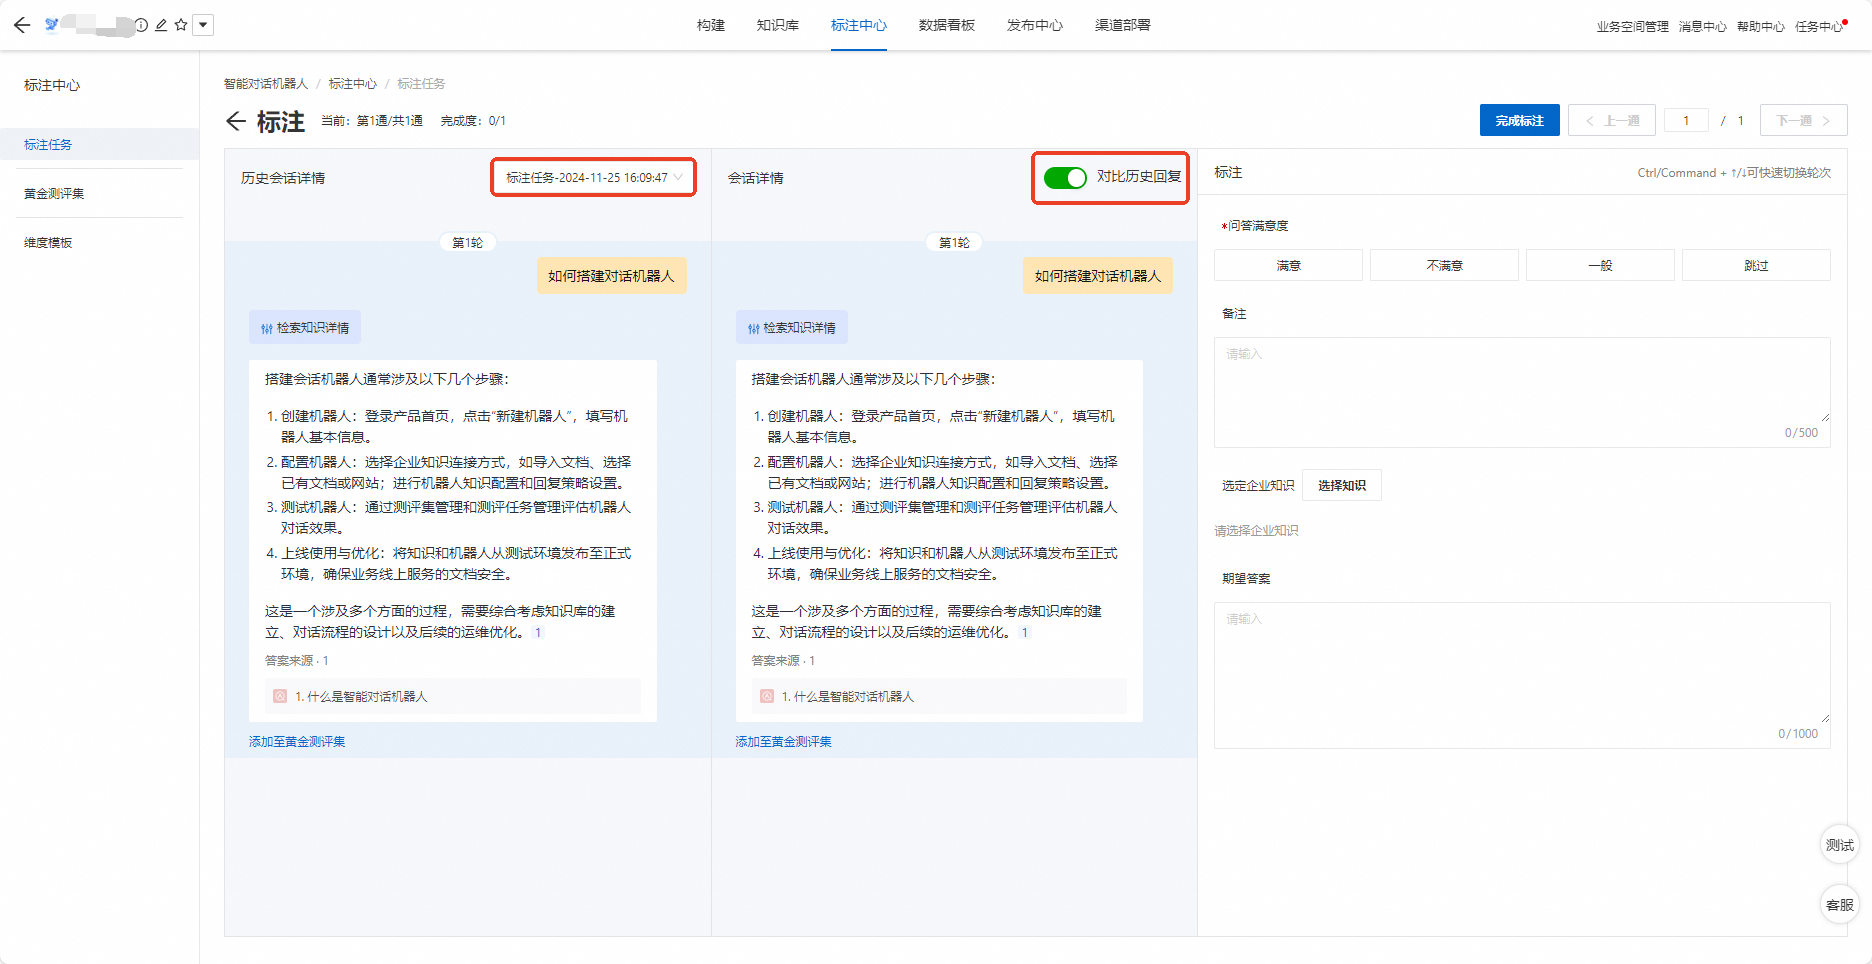The image size is (1872, 964).
Task: Rate the answer as 满意
Action: tap(1288, 265)
